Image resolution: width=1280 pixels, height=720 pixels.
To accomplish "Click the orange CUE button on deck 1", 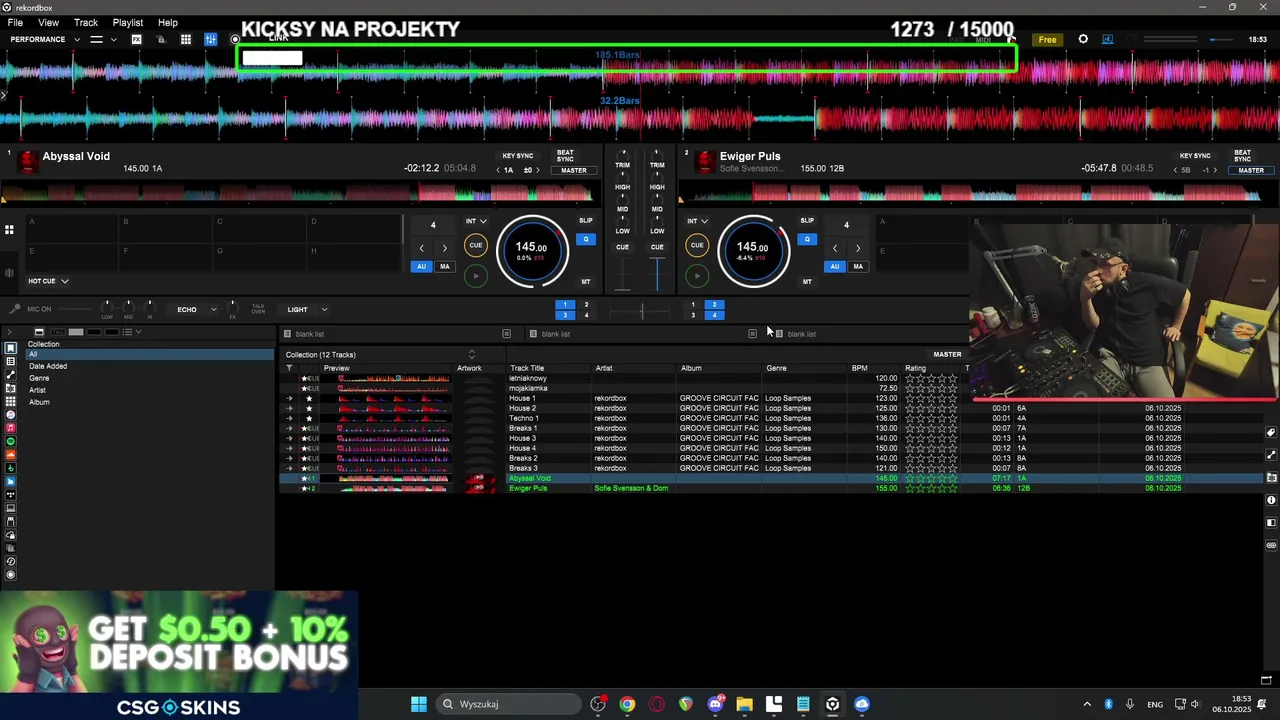I will [x=476, y=245].
